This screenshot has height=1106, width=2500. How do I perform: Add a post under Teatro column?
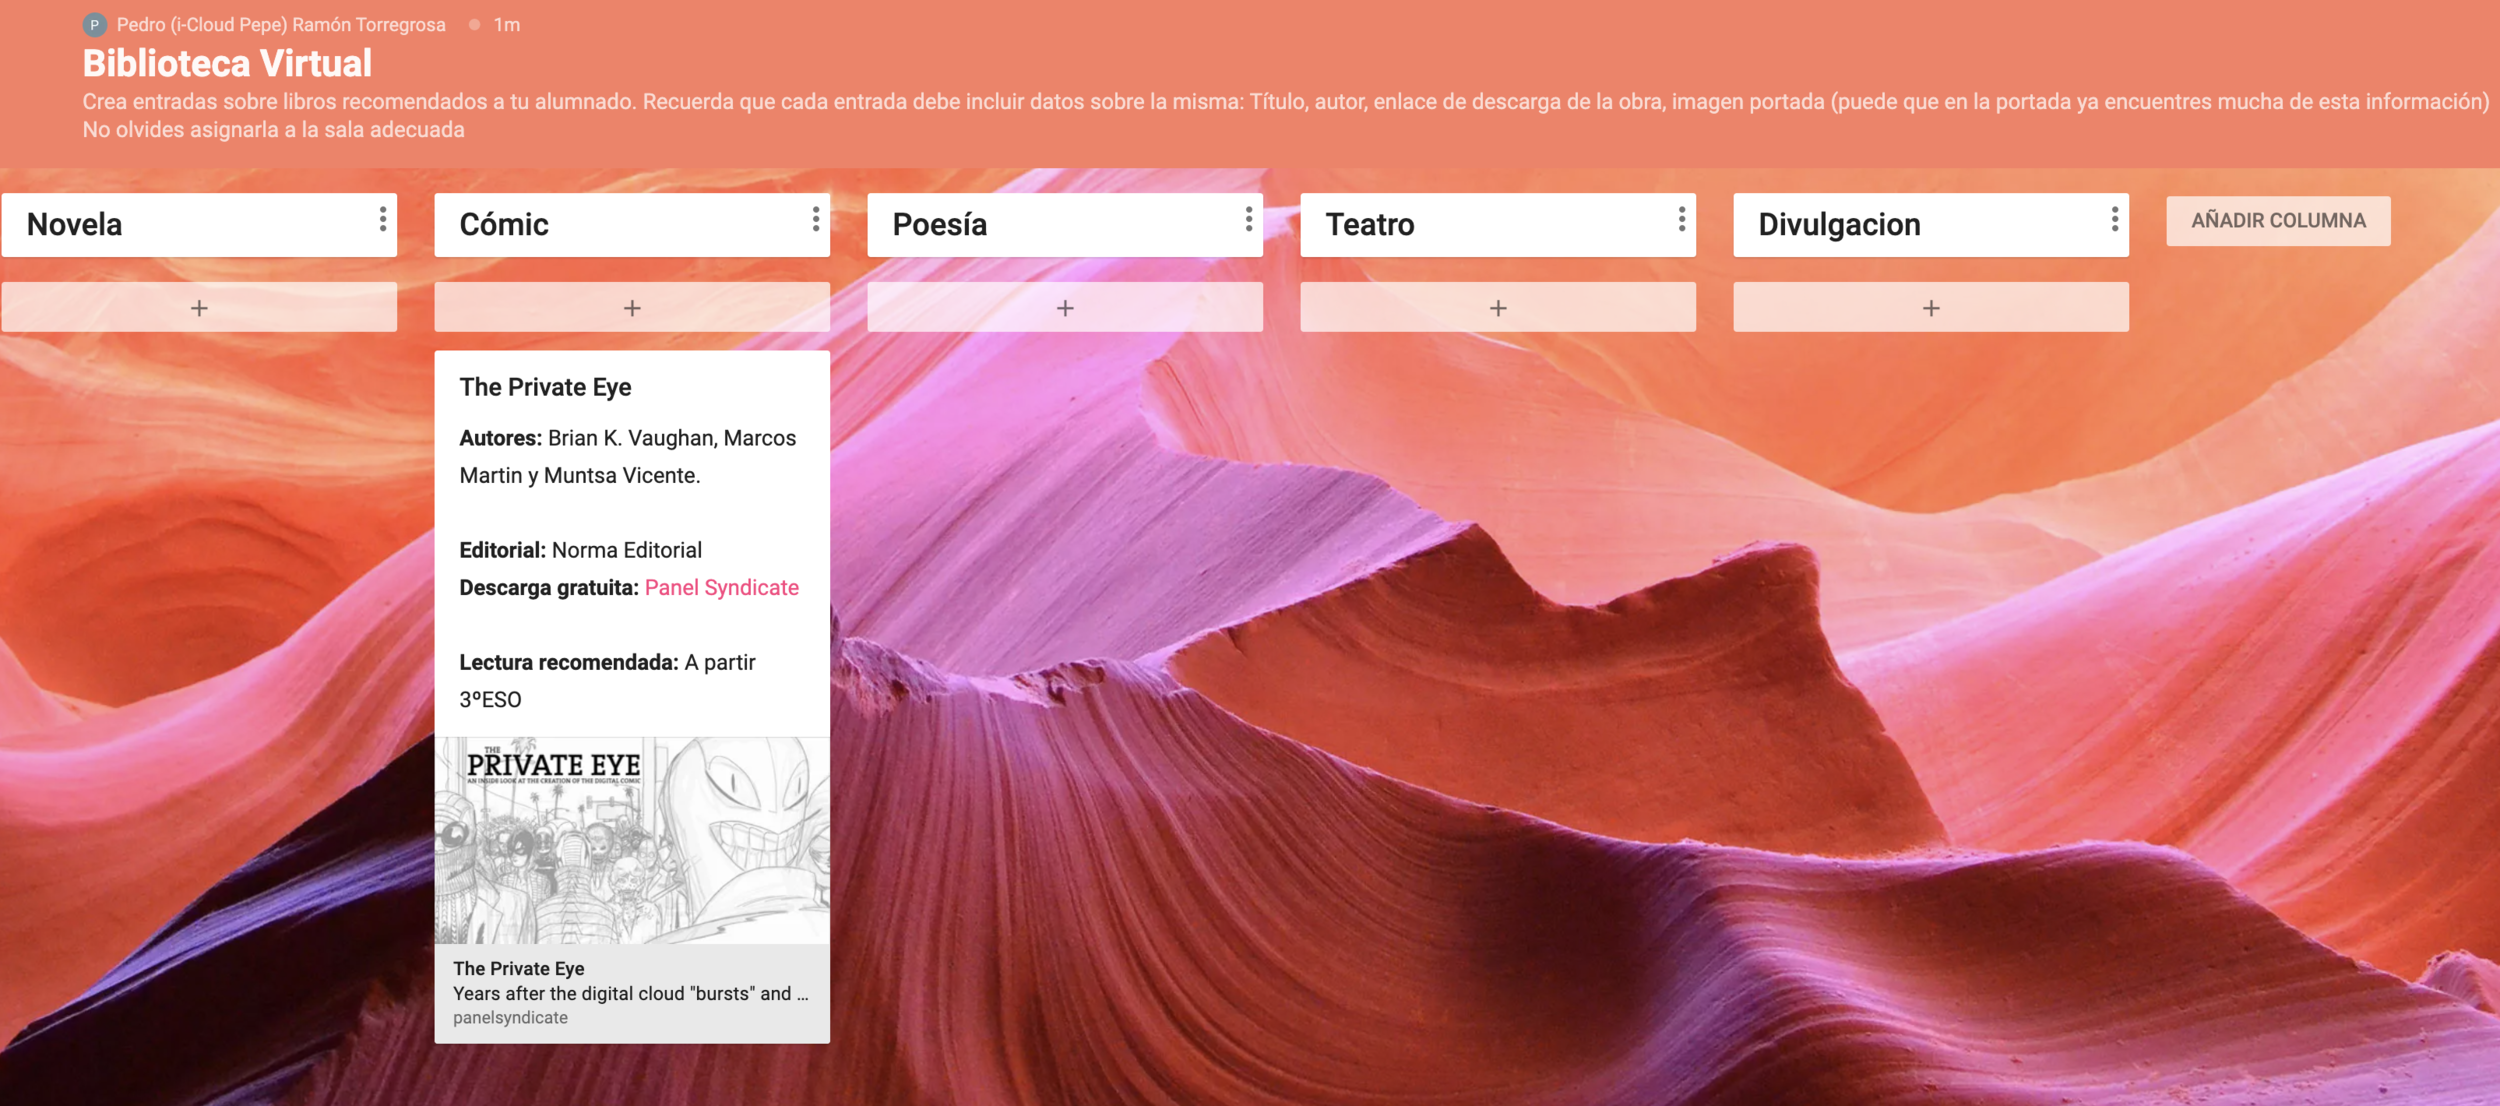point(1498,308)
